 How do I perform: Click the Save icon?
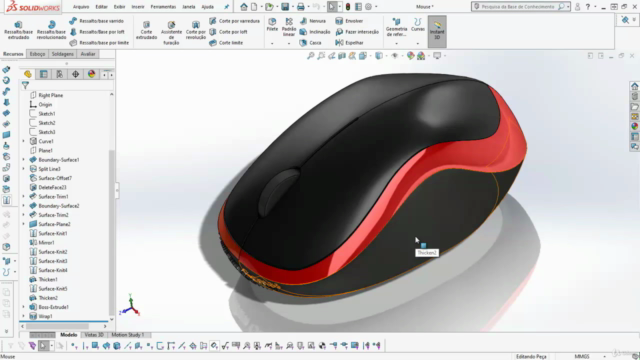point(285,7)
